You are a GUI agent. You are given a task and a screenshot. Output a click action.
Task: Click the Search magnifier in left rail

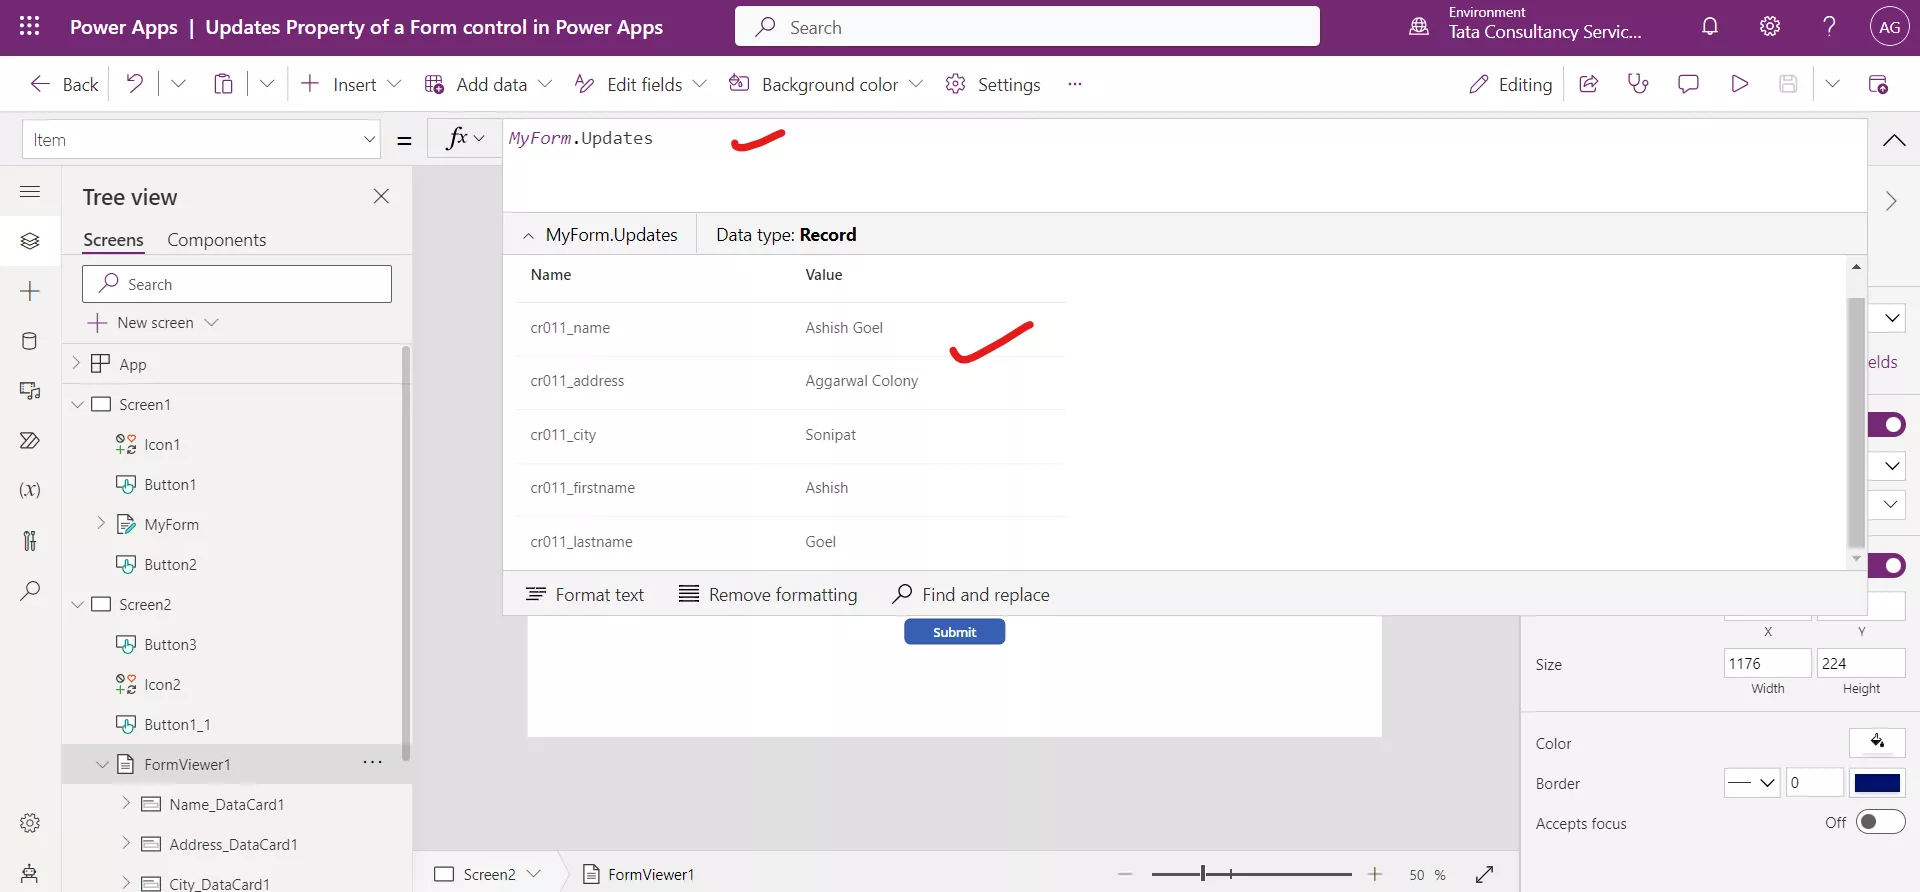tap(30, 591)
